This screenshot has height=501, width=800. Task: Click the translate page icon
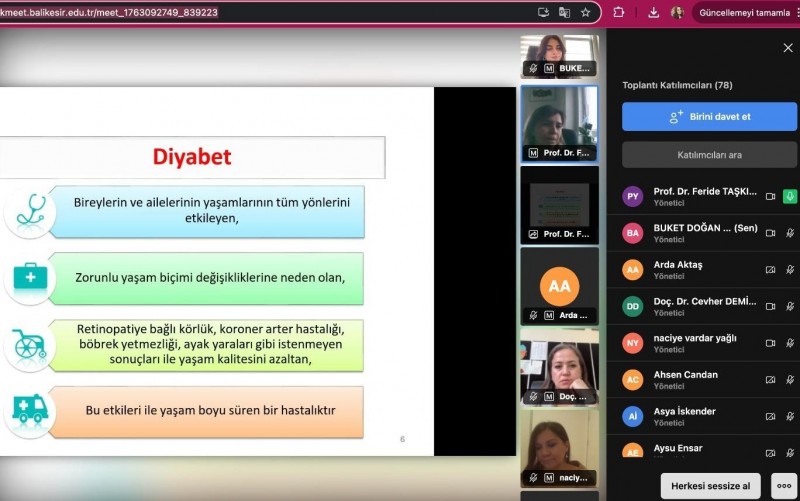(x=564, y=12)
